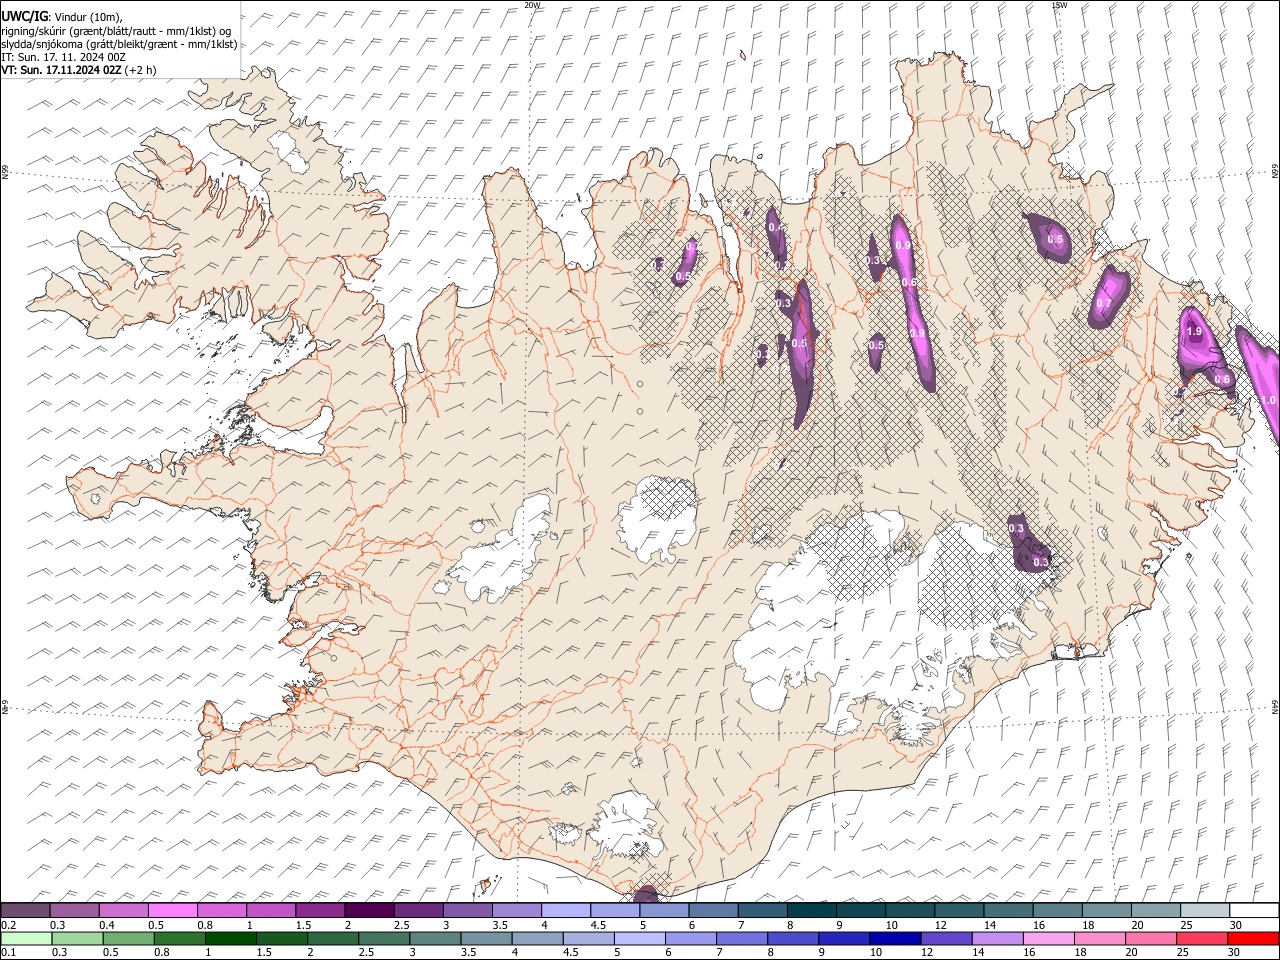Click the bright red 30 swatch in the bottom legend row
The image size is (1280, 960).
pyautogui.click(x=1252, y=938)
